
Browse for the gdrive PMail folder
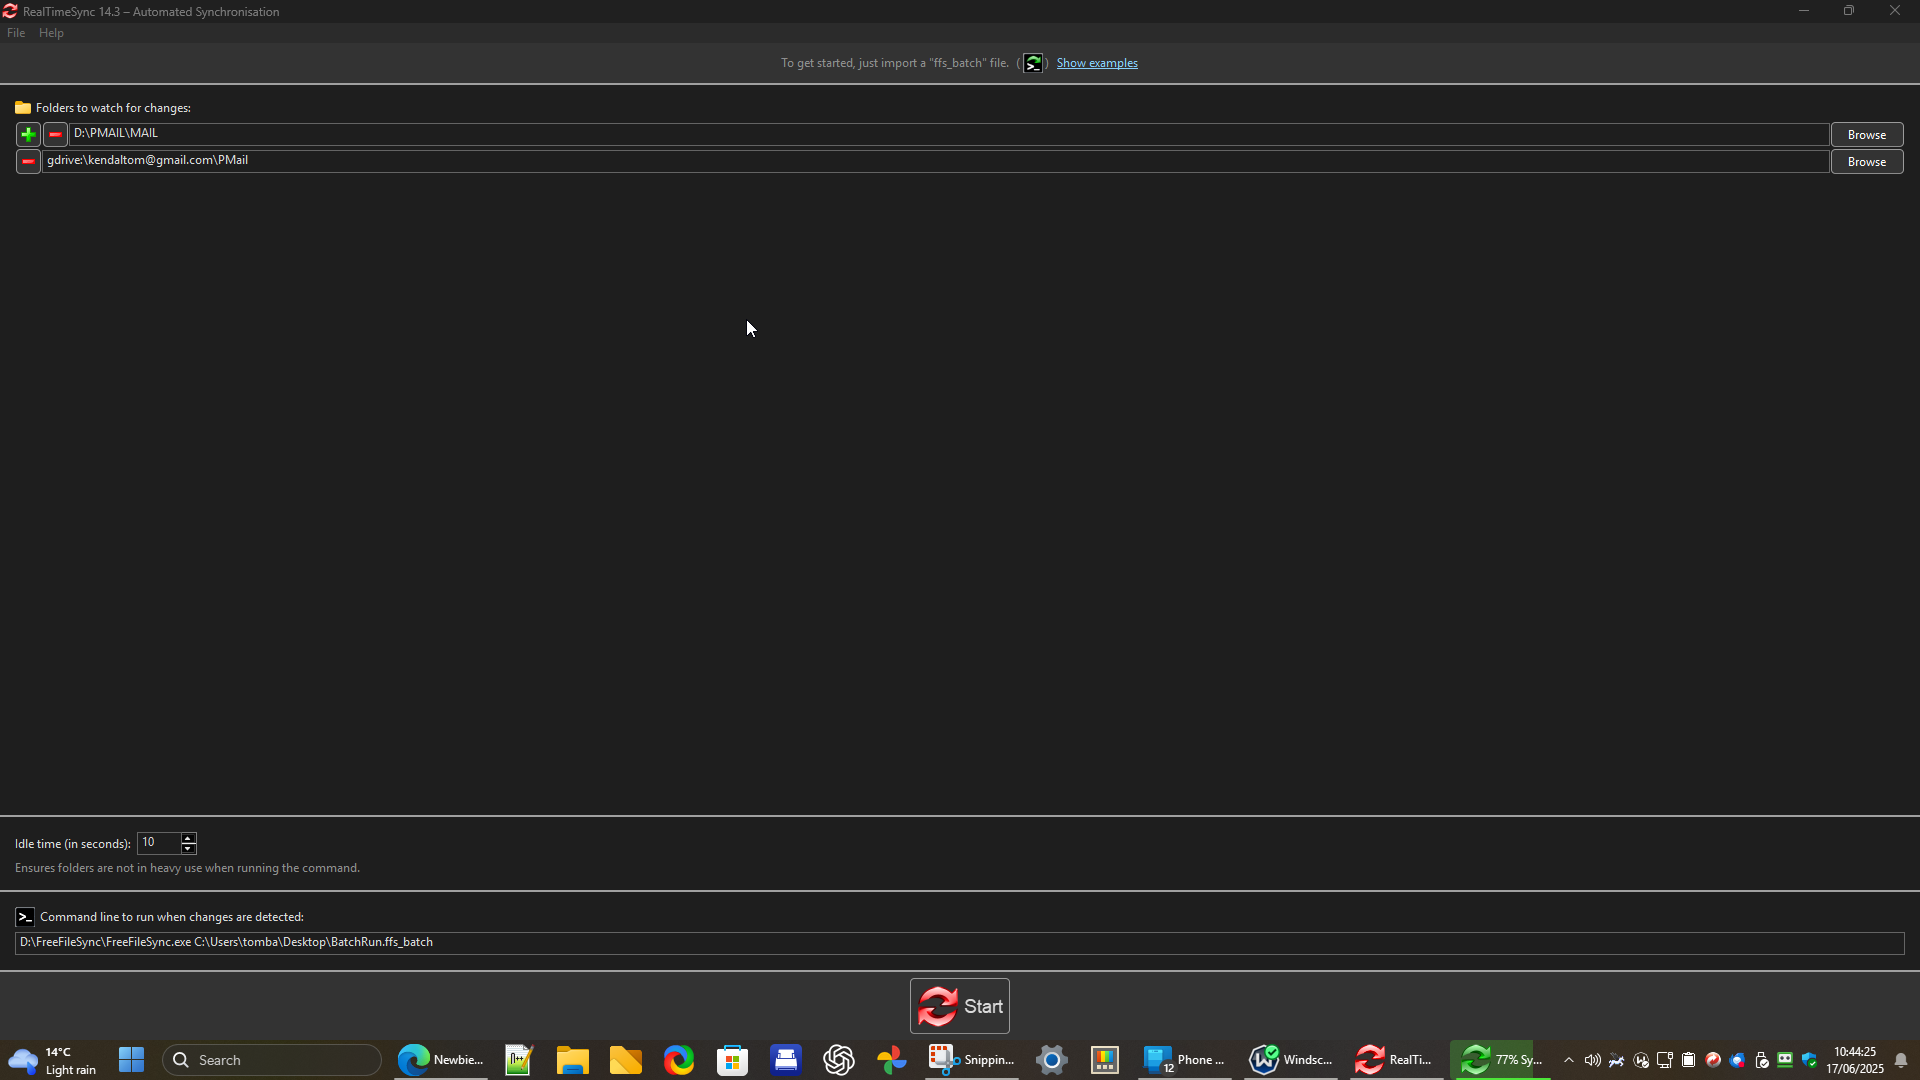tap(1867, 162)
